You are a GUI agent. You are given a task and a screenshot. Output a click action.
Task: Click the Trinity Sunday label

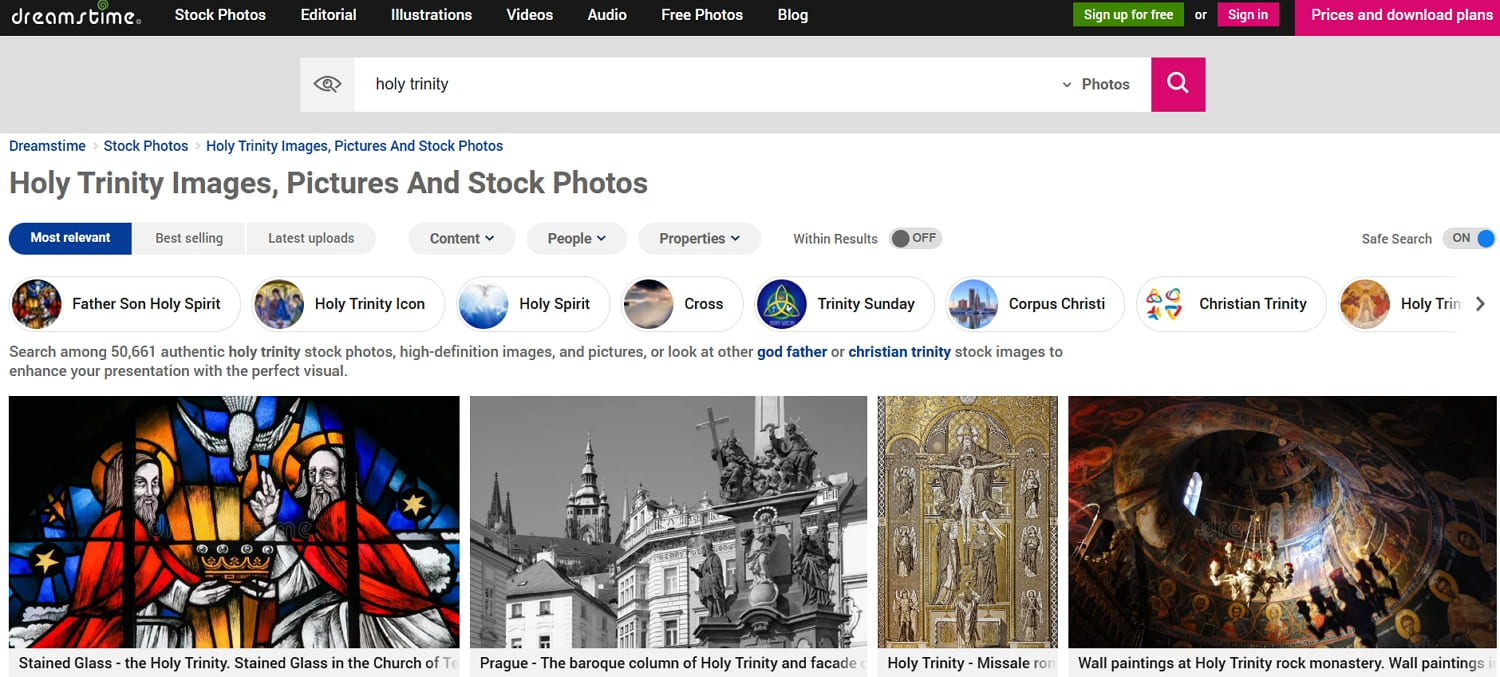[866, 304]
